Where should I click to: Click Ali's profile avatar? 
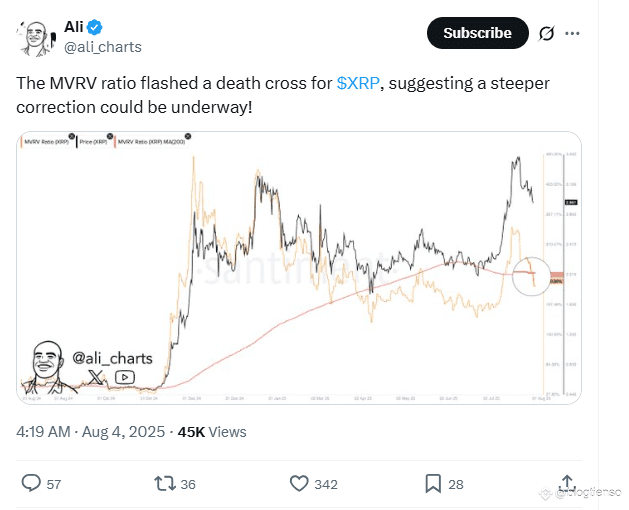[x=35, y=39]
